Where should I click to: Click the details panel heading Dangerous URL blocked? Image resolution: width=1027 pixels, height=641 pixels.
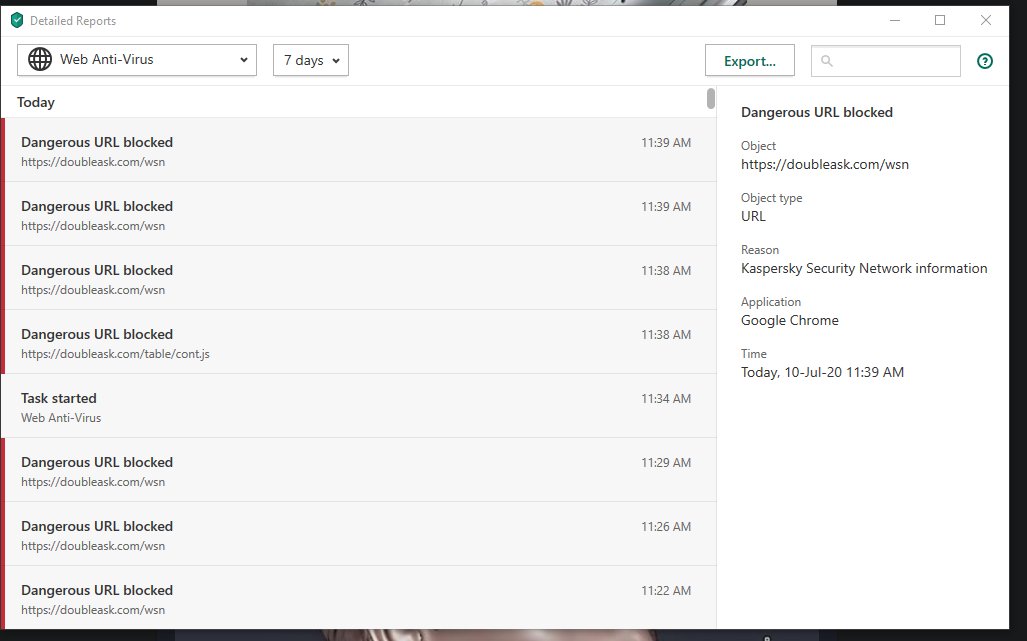(x=817, y=113)
